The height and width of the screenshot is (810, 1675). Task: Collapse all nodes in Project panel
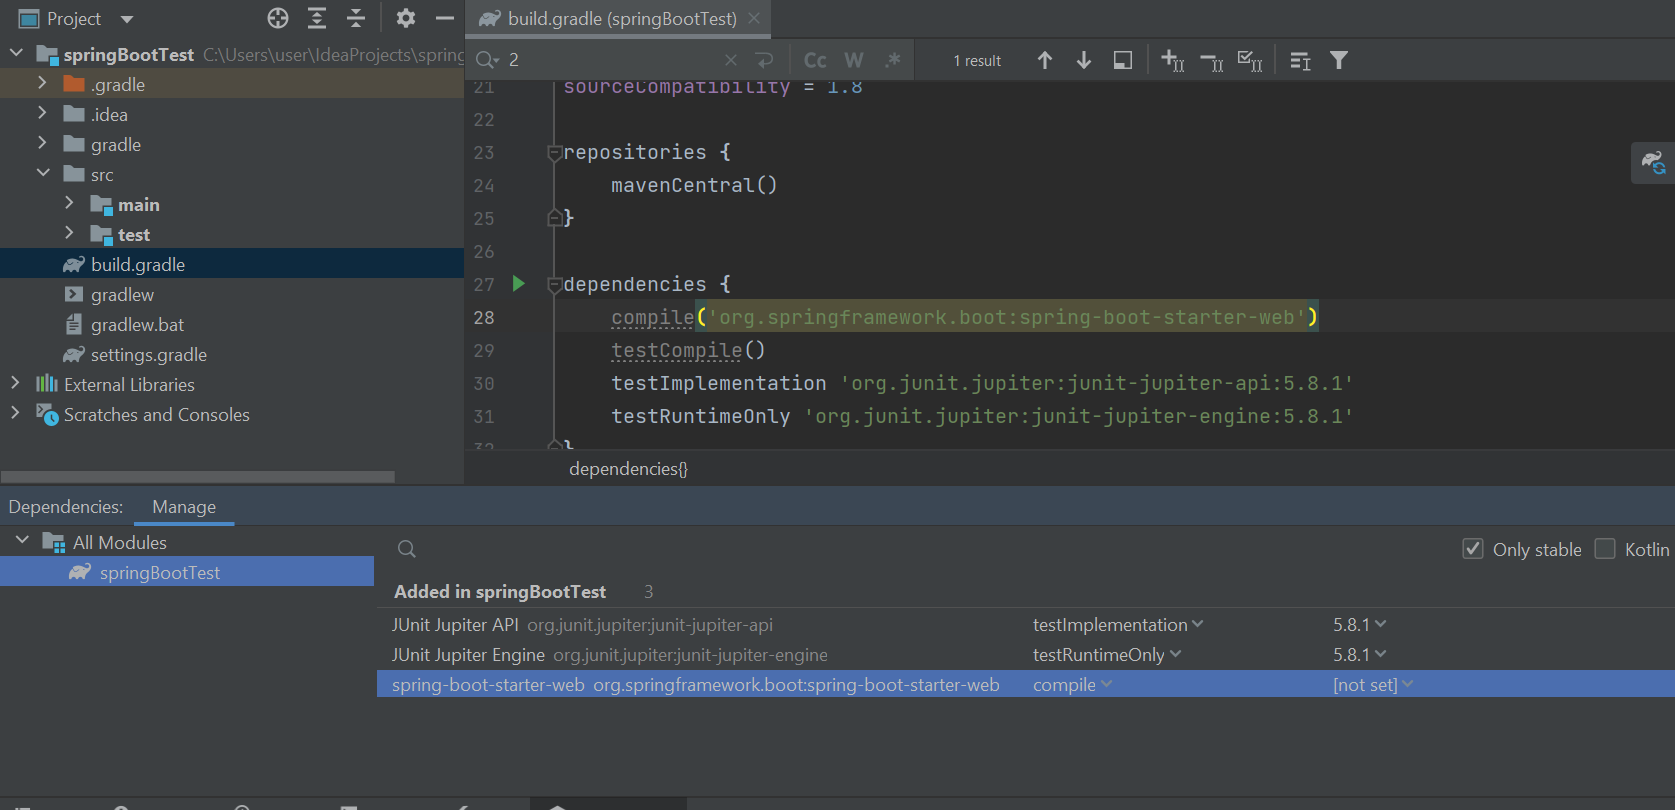click(356, 18)
